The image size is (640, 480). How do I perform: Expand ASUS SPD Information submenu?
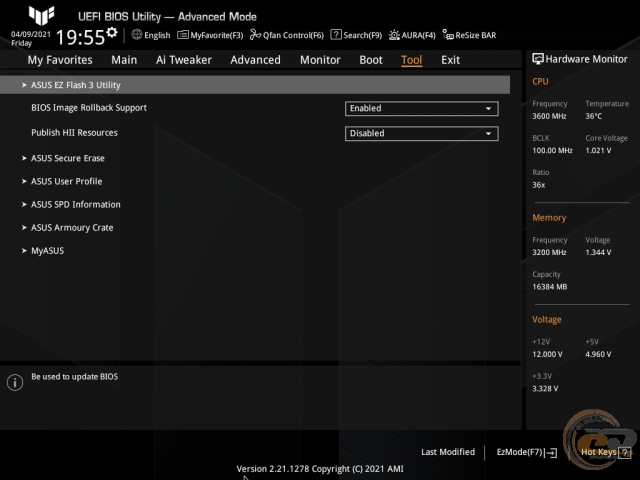(76, 204)
